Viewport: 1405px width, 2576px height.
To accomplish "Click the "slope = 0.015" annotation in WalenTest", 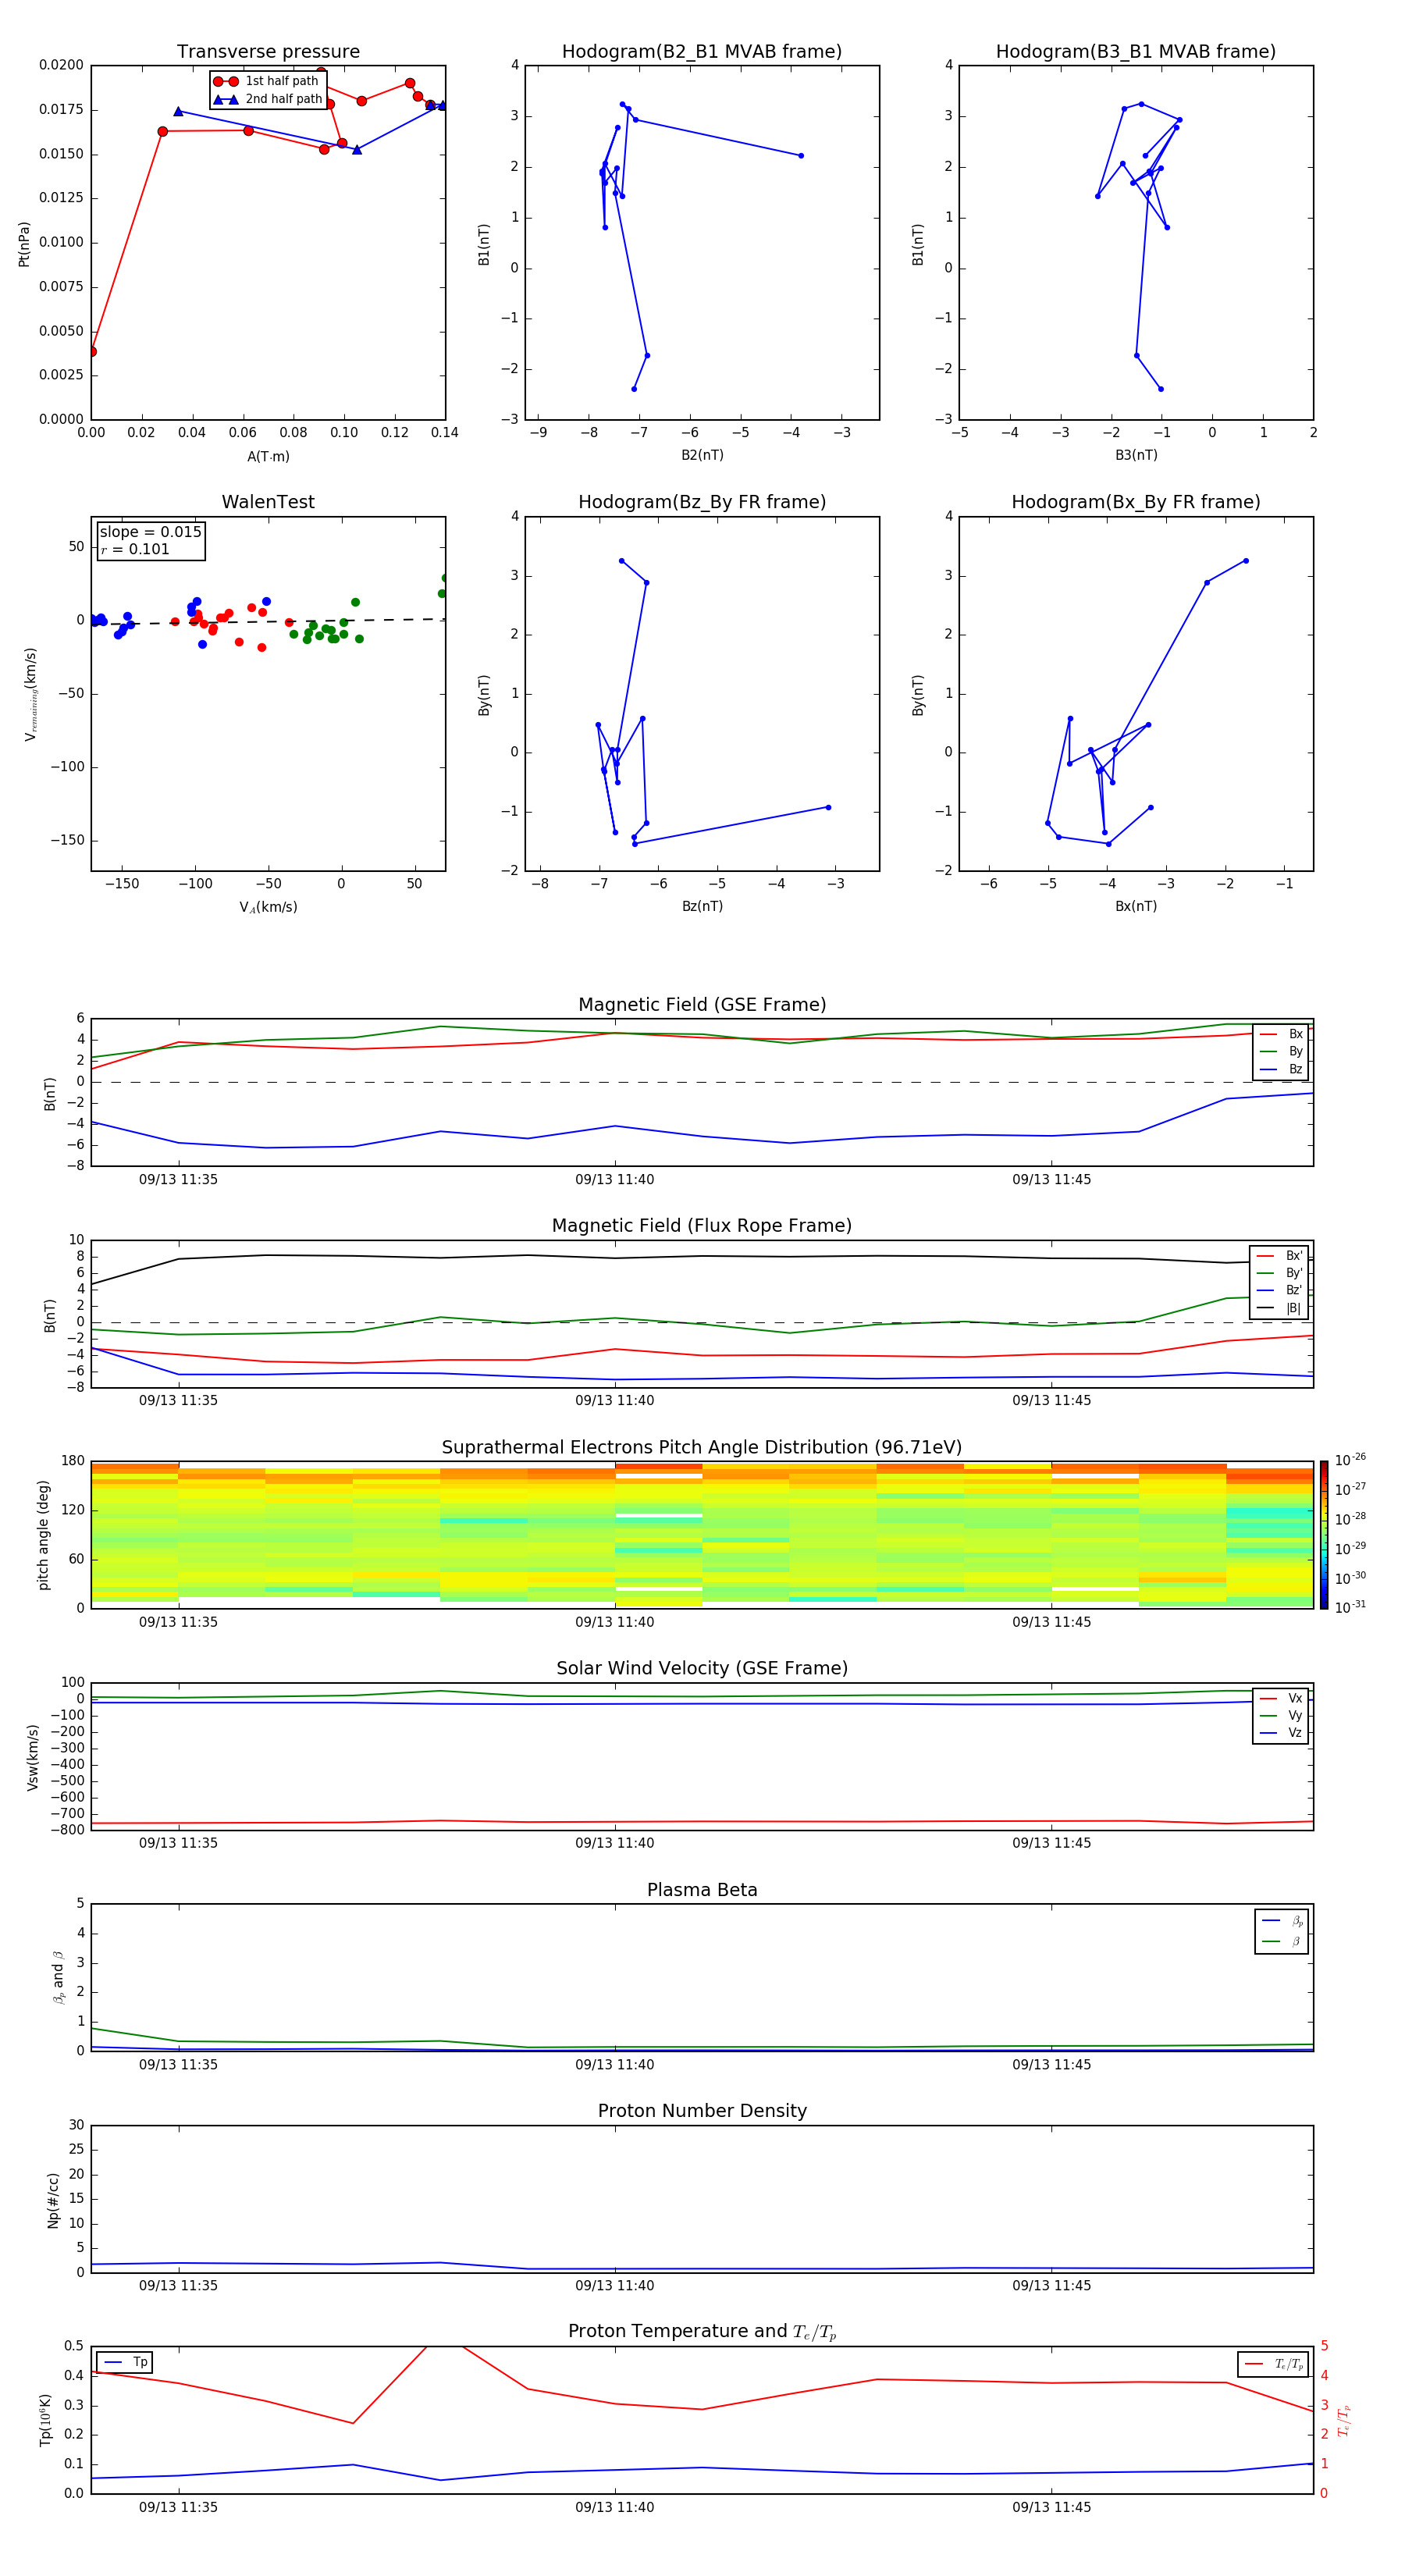I will click(150, 532).
